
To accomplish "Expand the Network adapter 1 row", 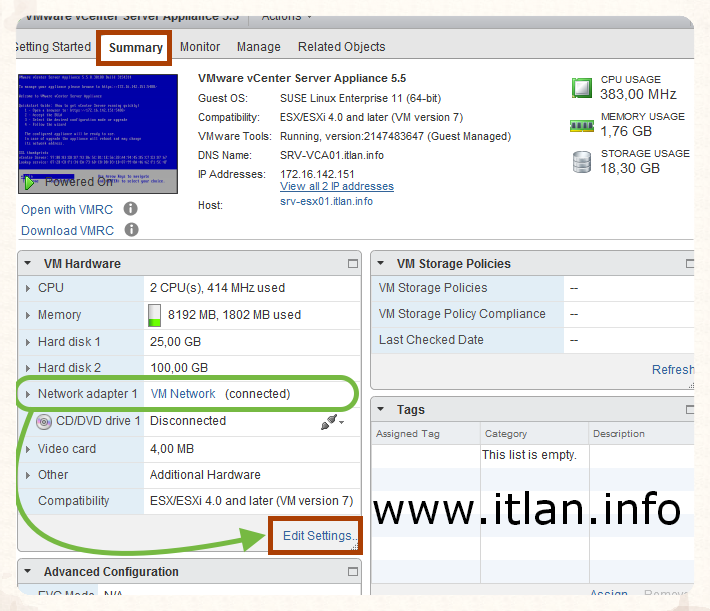I will pyautogui.click(x=28, y=394).
